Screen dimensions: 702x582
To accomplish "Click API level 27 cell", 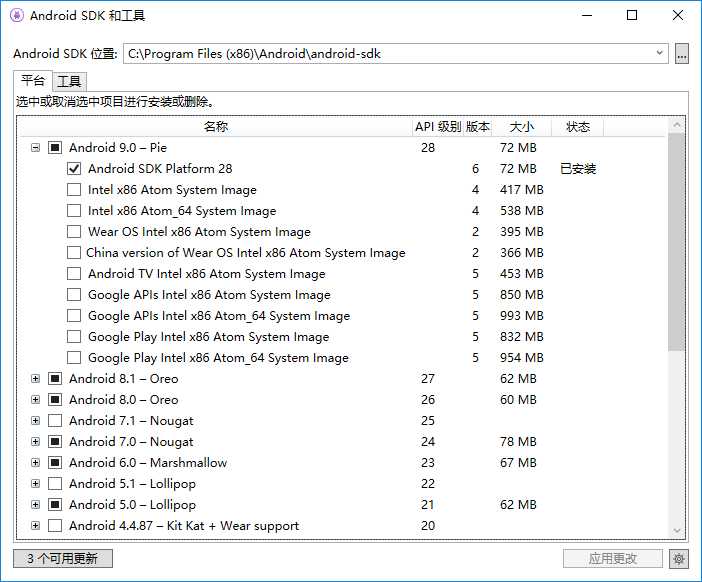I will pos(428,379).
